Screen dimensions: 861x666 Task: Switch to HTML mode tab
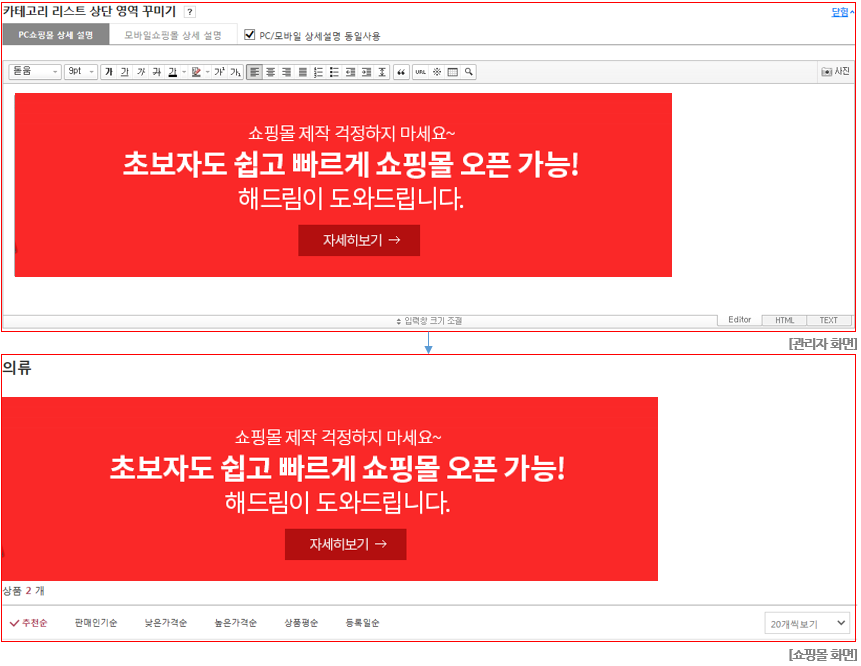(x=785, y=320)
